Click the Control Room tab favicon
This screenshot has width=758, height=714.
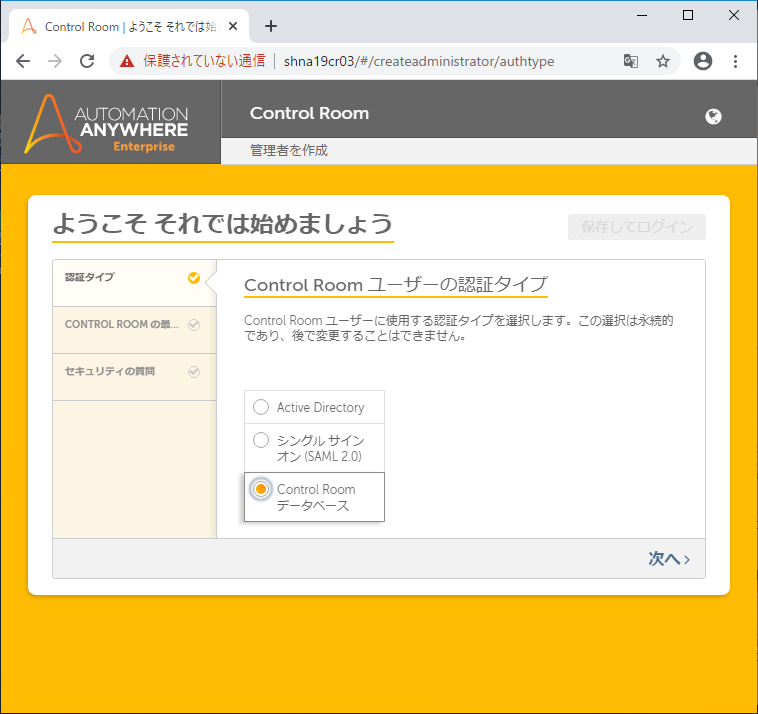pos(29,26)
